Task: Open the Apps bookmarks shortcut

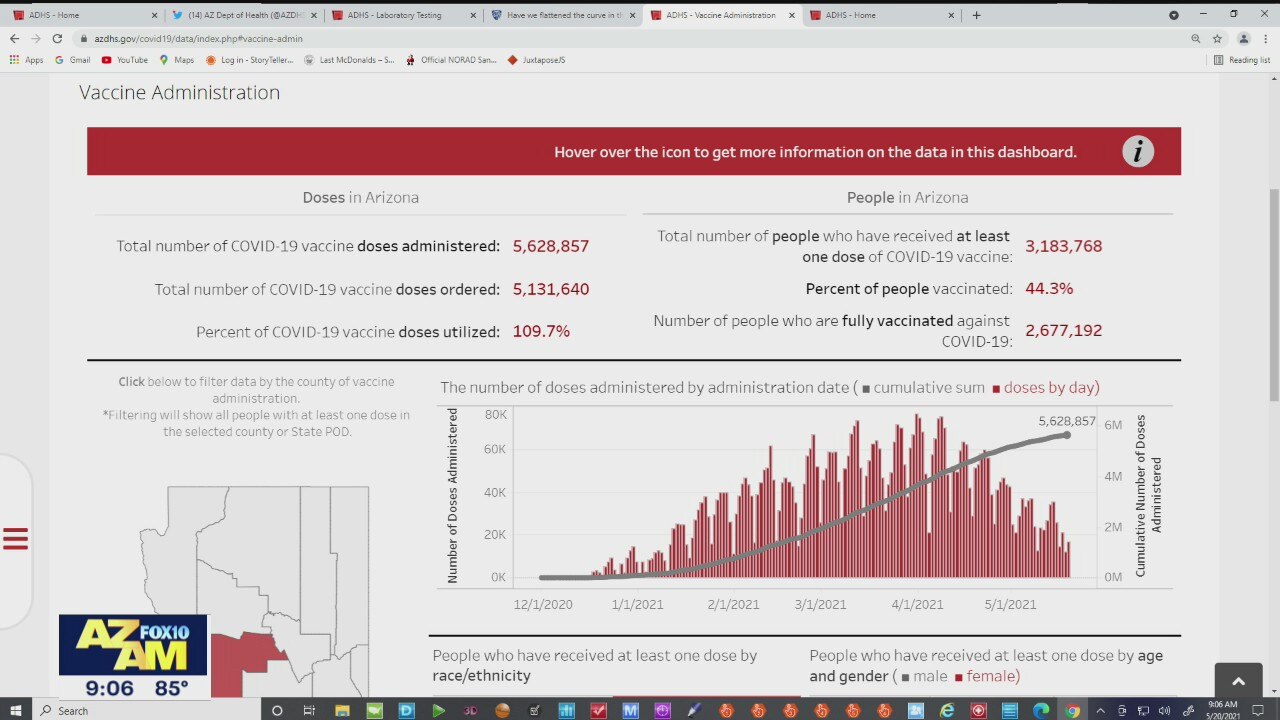Action: (26, 60)
